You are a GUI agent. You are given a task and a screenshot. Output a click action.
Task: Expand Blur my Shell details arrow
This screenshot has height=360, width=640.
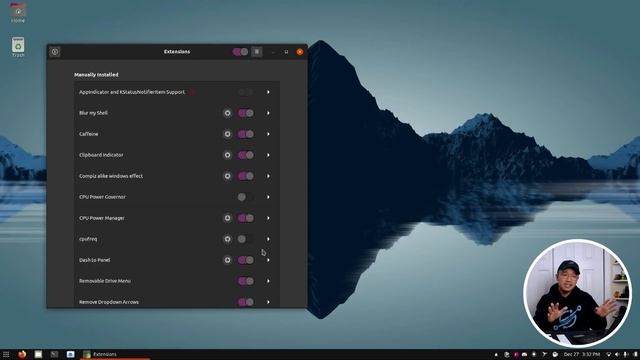268,113
